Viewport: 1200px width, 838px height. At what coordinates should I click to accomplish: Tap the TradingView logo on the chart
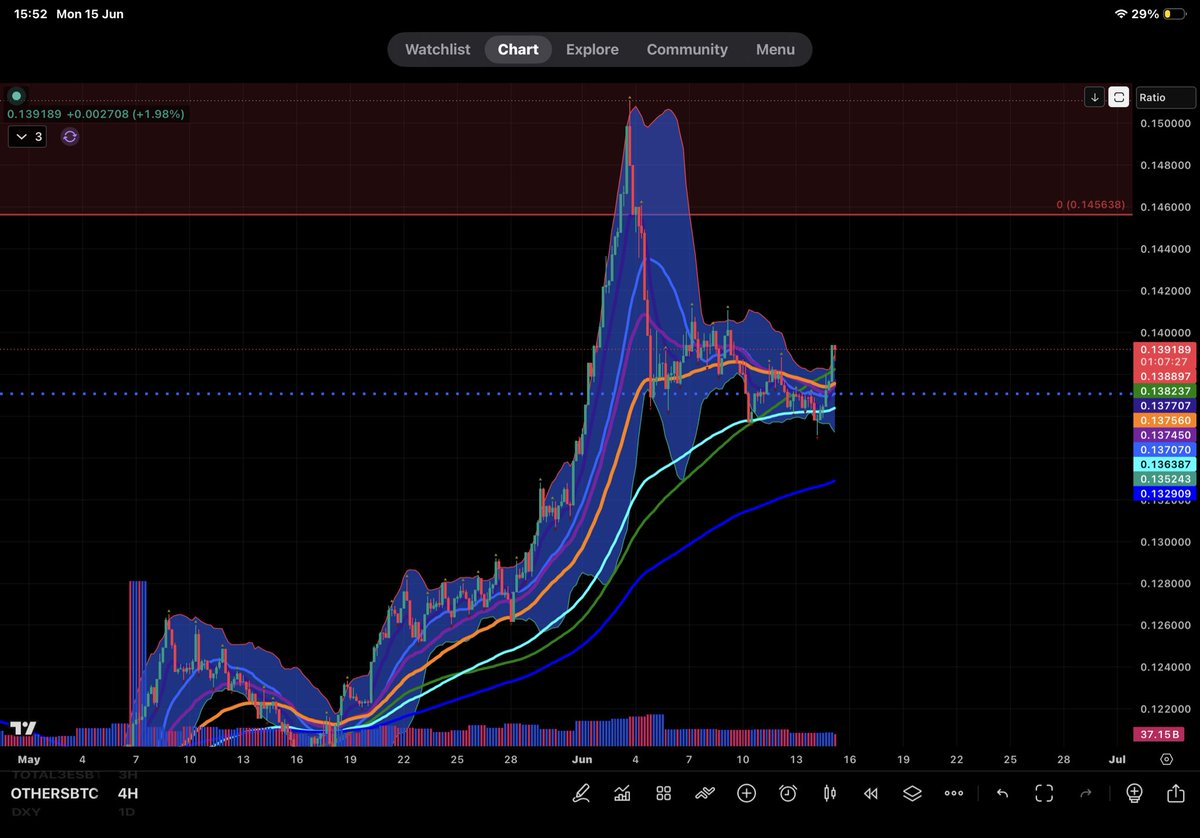tap(25, 729)
